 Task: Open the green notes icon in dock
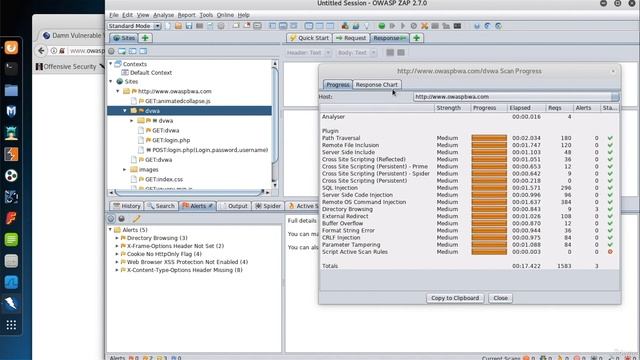click(x=11, y=240)
